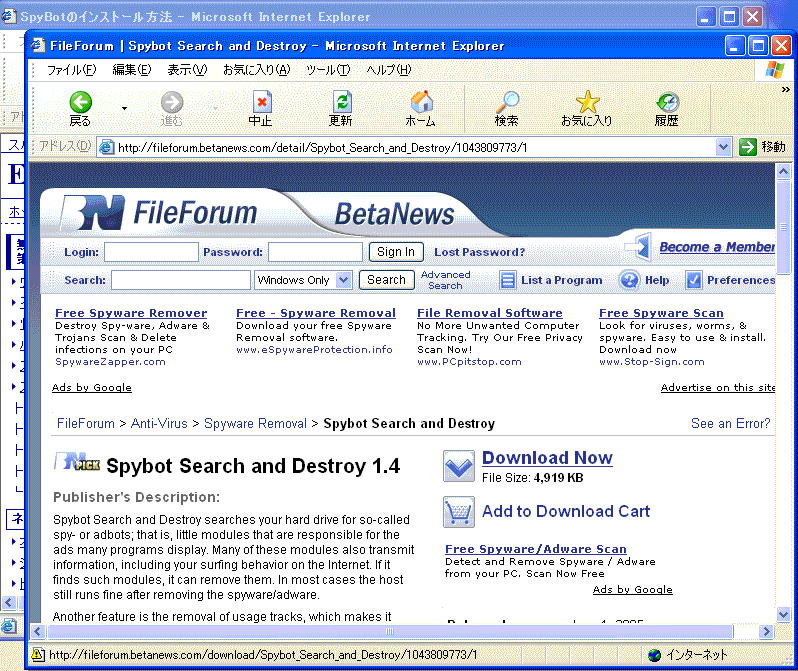798x671 pixels.
Task: Open the 編集(E) menu
Action: 132,70
